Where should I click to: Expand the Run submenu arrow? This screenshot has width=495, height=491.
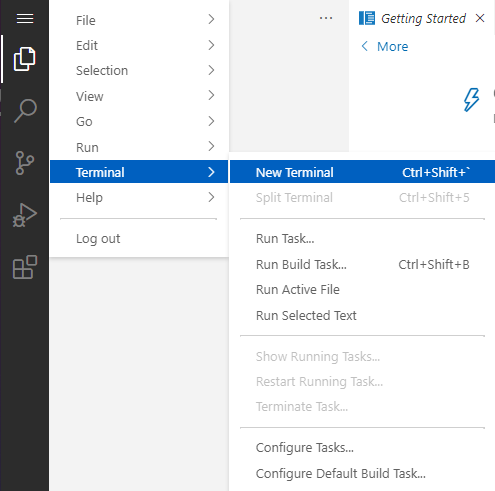click(211, 146)
